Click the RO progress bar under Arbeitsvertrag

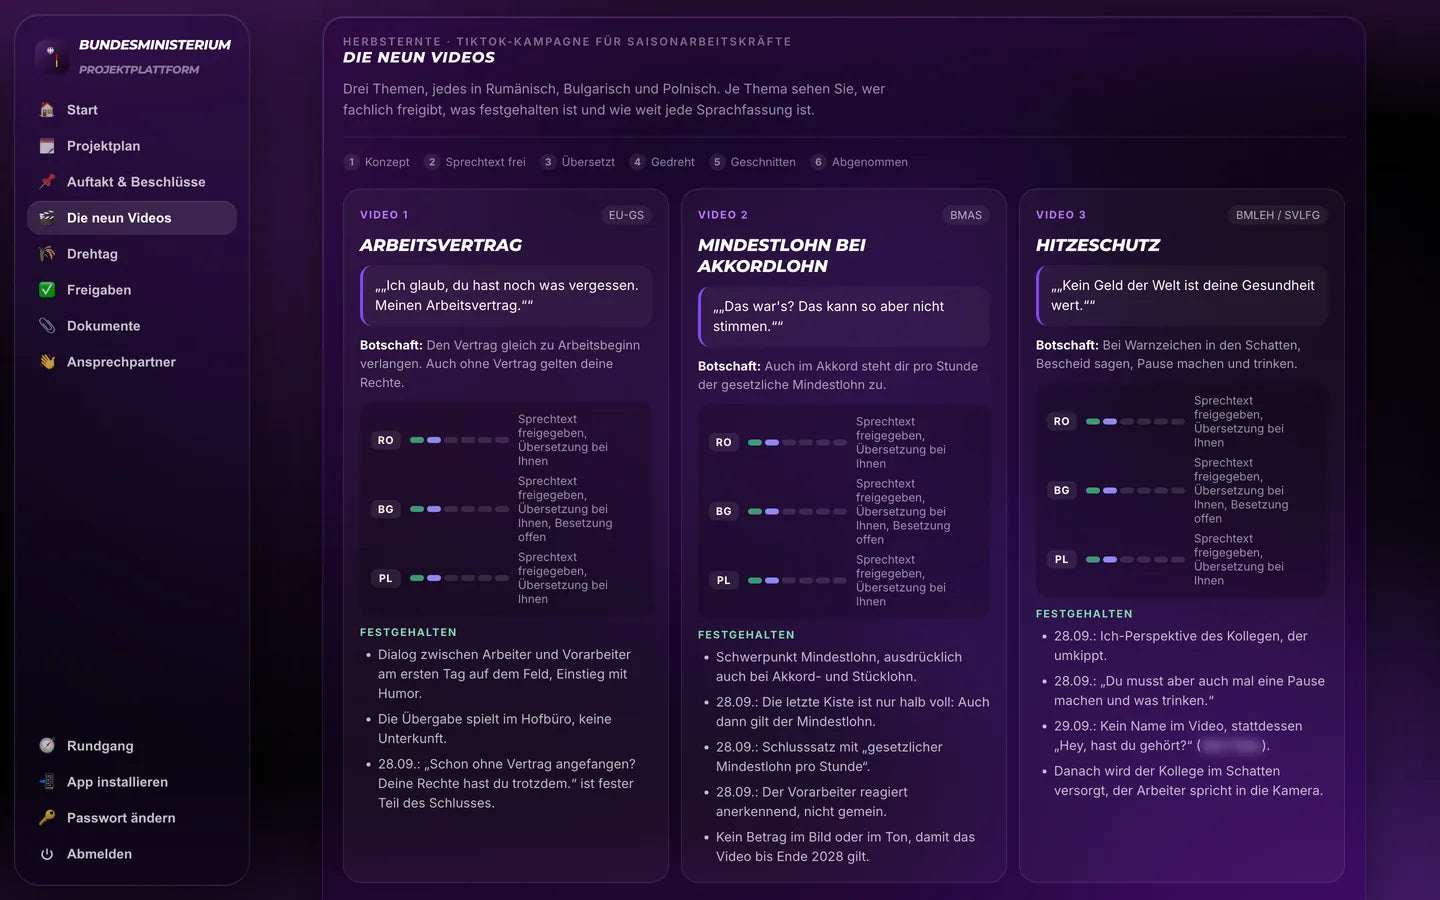click(x=459, y=440)
